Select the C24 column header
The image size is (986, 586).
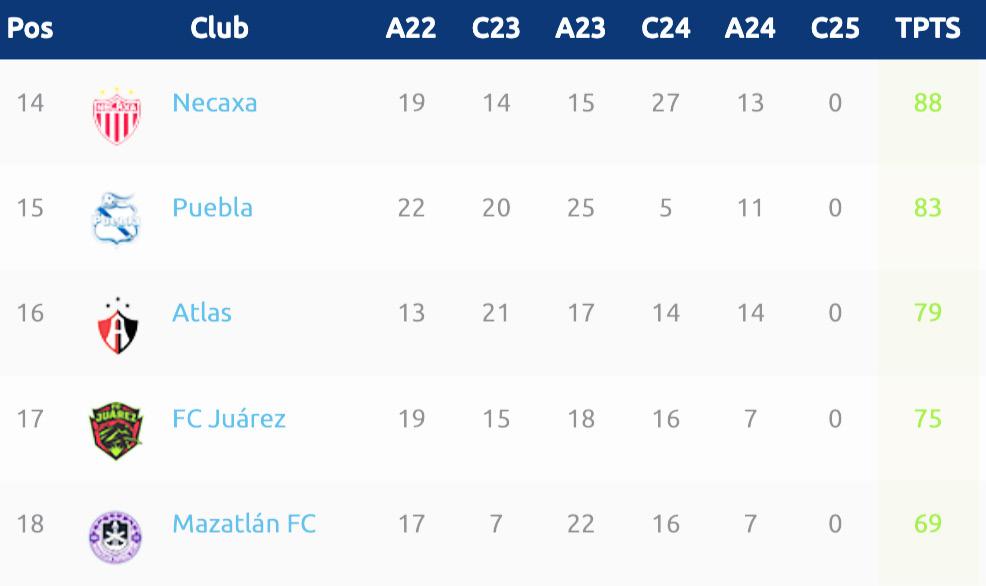pyautogui.click(x=665, y=28)
